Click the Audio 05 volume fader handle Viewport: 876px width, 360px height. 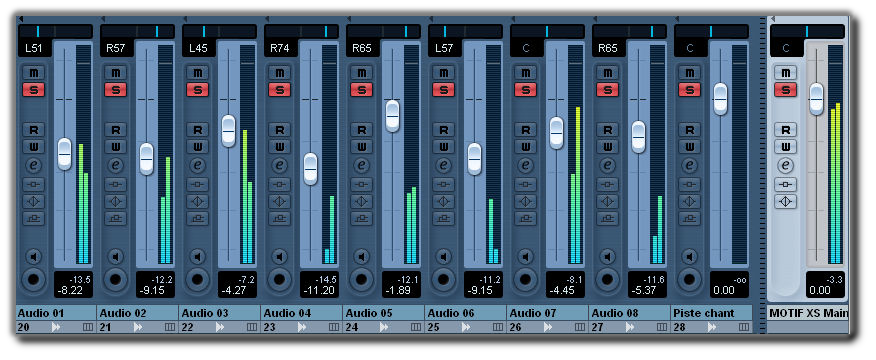393,116
